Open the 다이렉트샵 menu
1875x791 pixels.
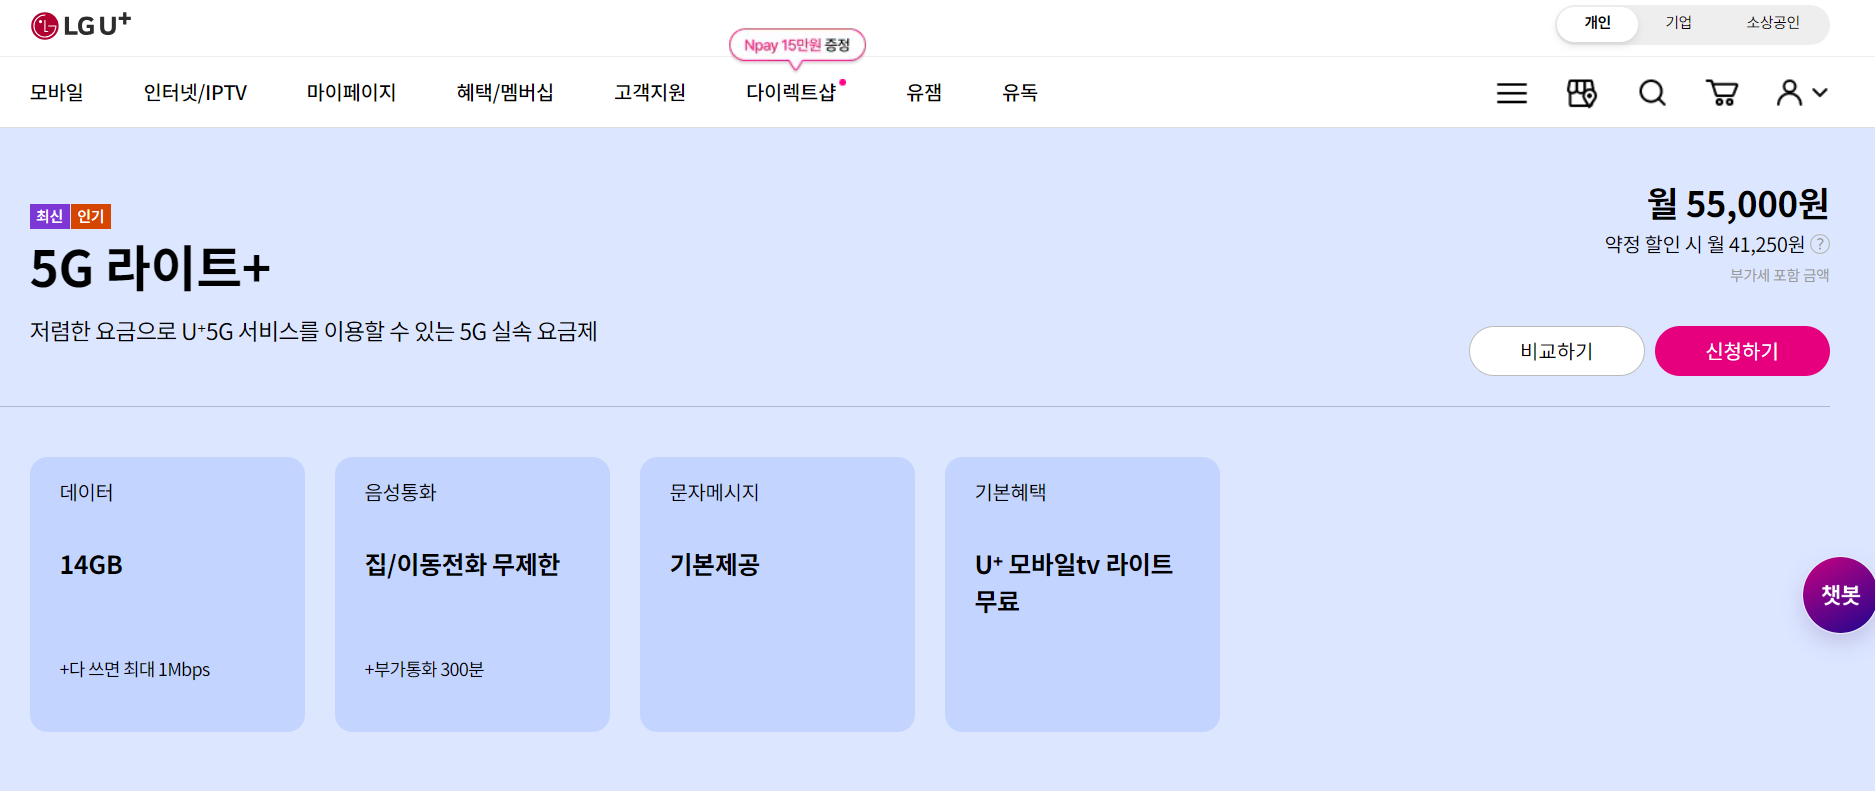pos(793,92)
